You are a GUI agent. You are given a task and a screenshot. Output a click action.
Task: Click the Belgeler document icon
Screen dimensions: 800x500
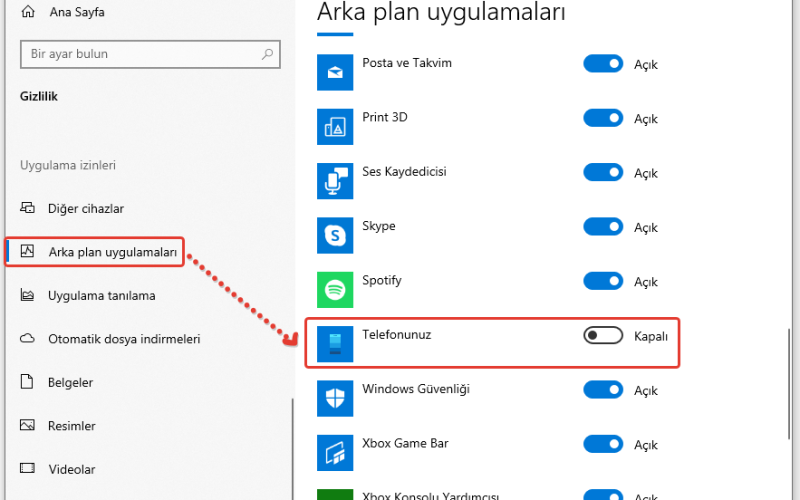coord(27,382)
